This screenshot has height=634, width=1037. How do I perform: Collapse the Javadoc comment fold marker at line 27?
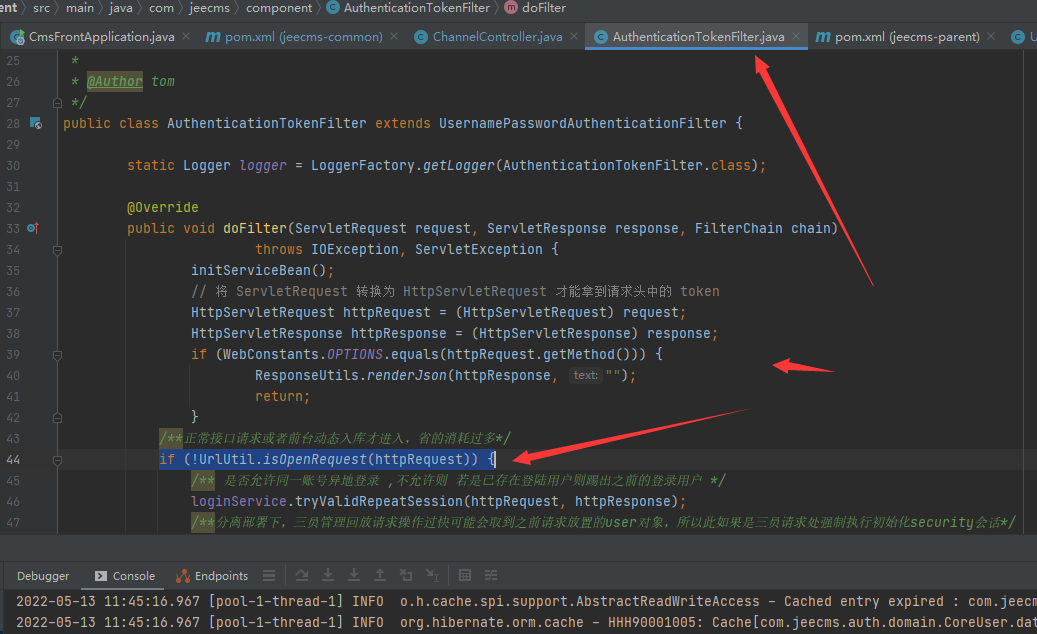(x=58, y=102)
